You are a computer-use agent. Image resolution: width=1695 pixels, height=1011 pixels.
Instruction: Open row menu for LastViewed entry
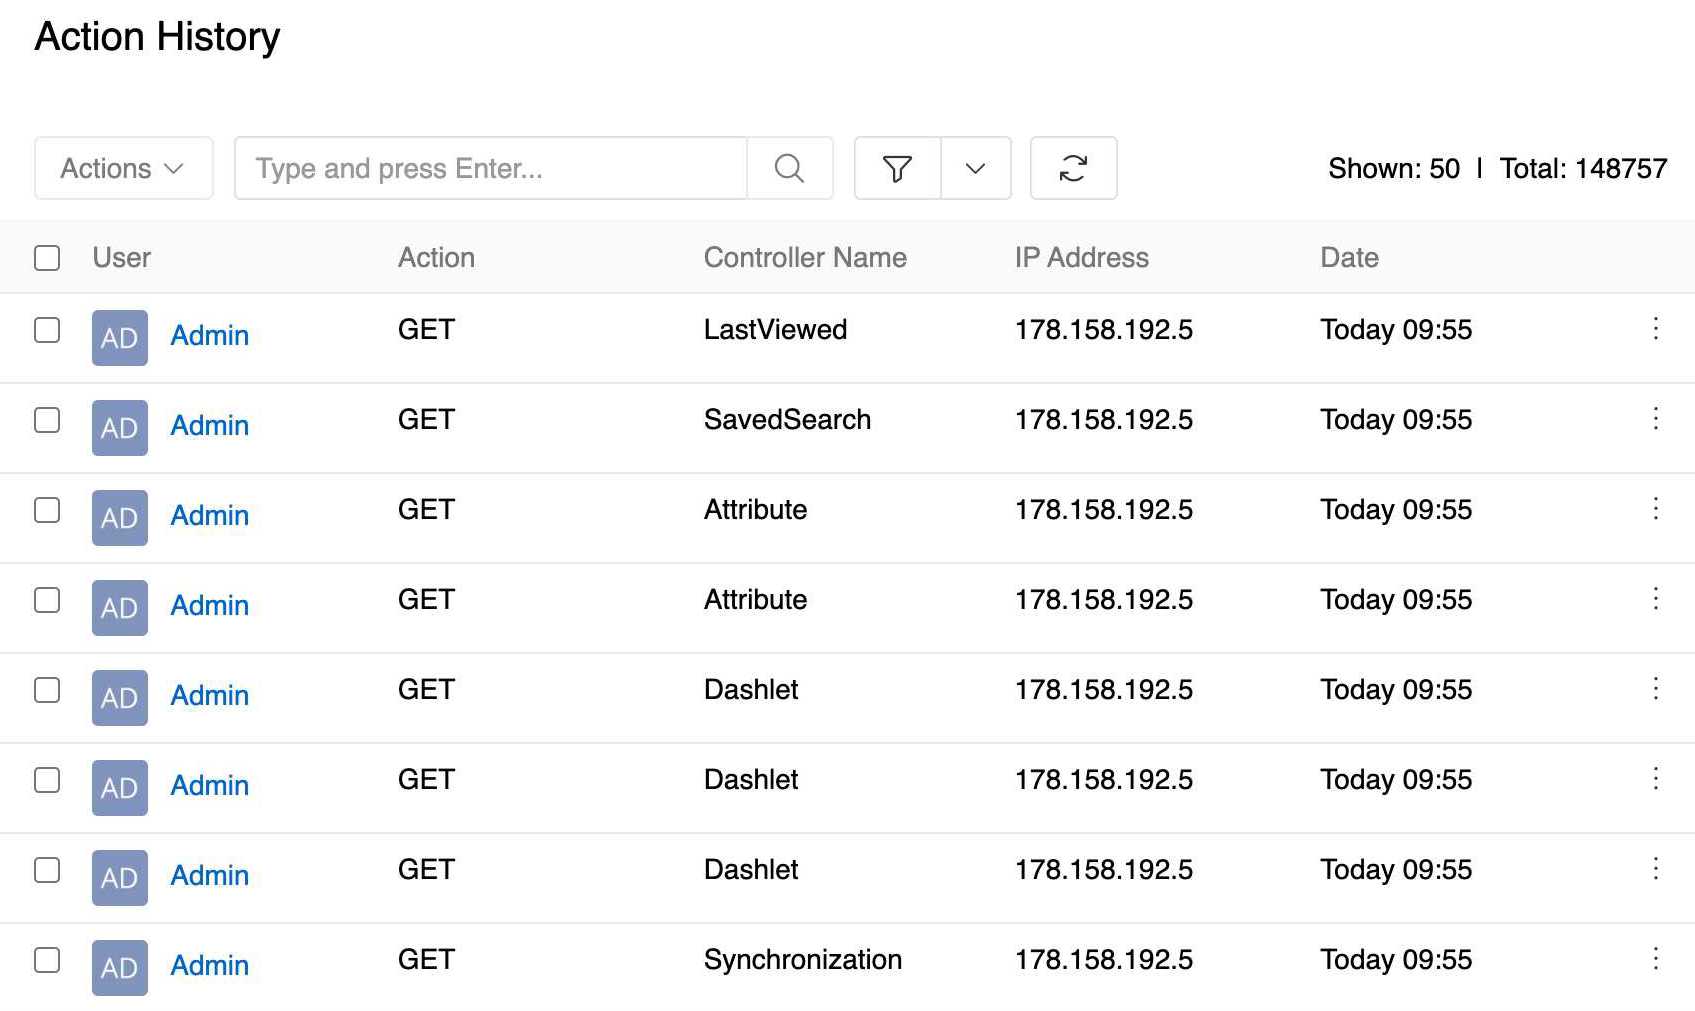[1655, 329]
